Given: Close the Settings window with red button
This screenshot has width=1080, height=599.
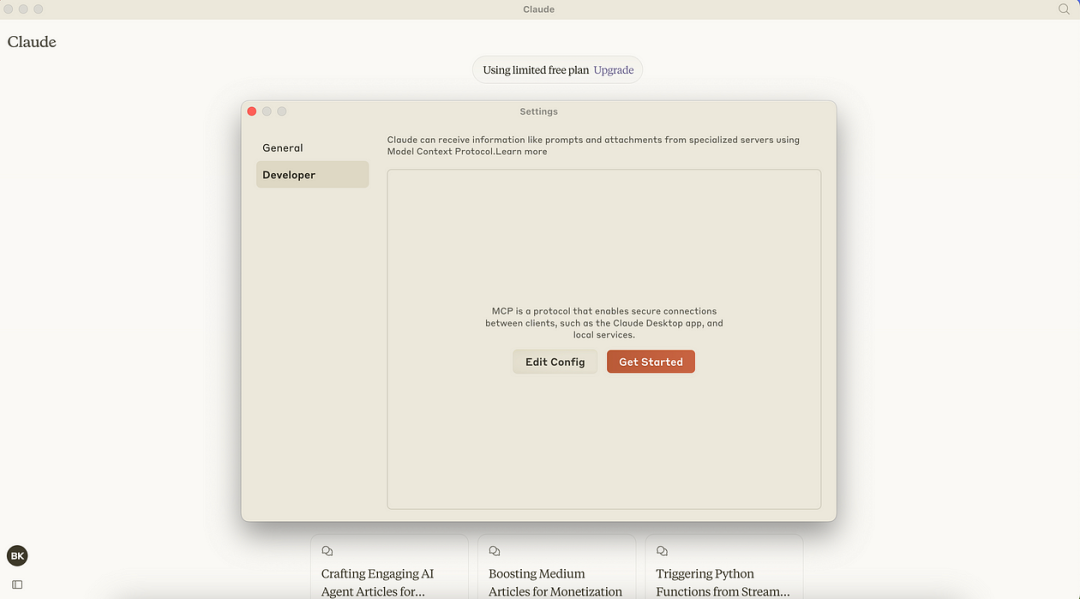Looking at the screenshot, I should [252, 112].
